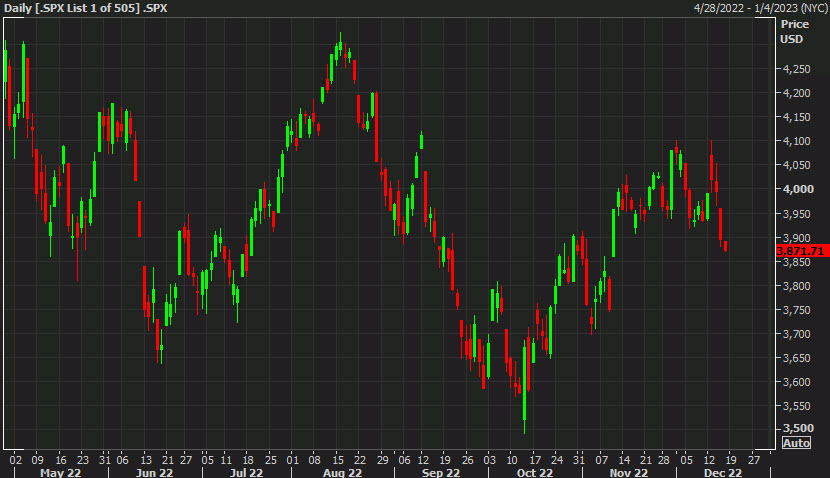Click the Dec 22 month label

click(x=723, y=472)
